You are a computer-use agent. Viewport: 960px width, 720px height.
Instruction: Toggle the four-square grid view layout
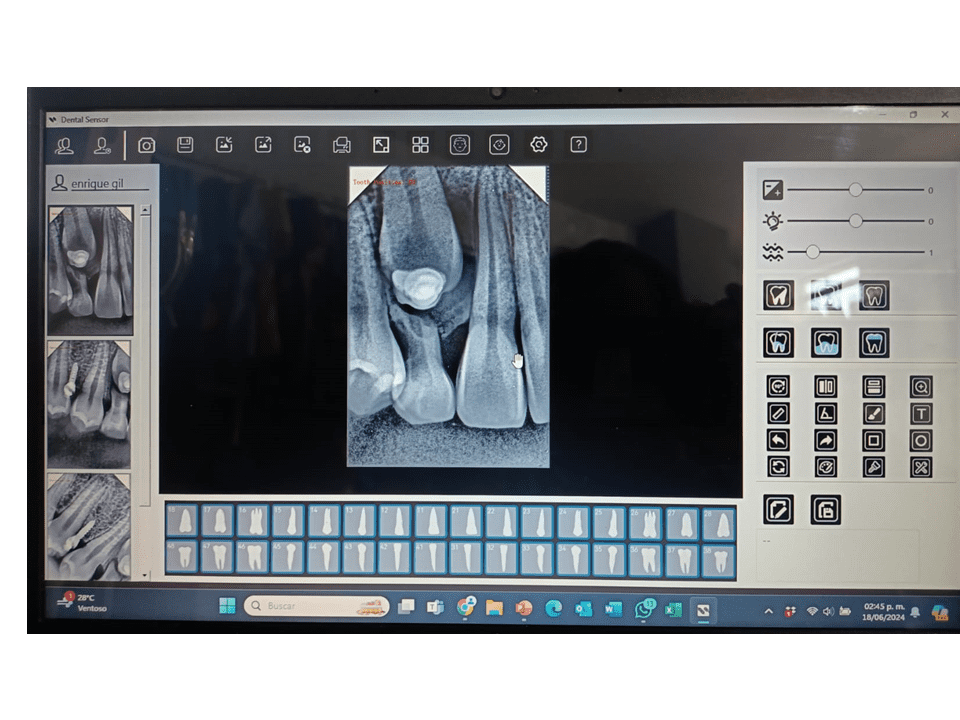pos(421,145)
